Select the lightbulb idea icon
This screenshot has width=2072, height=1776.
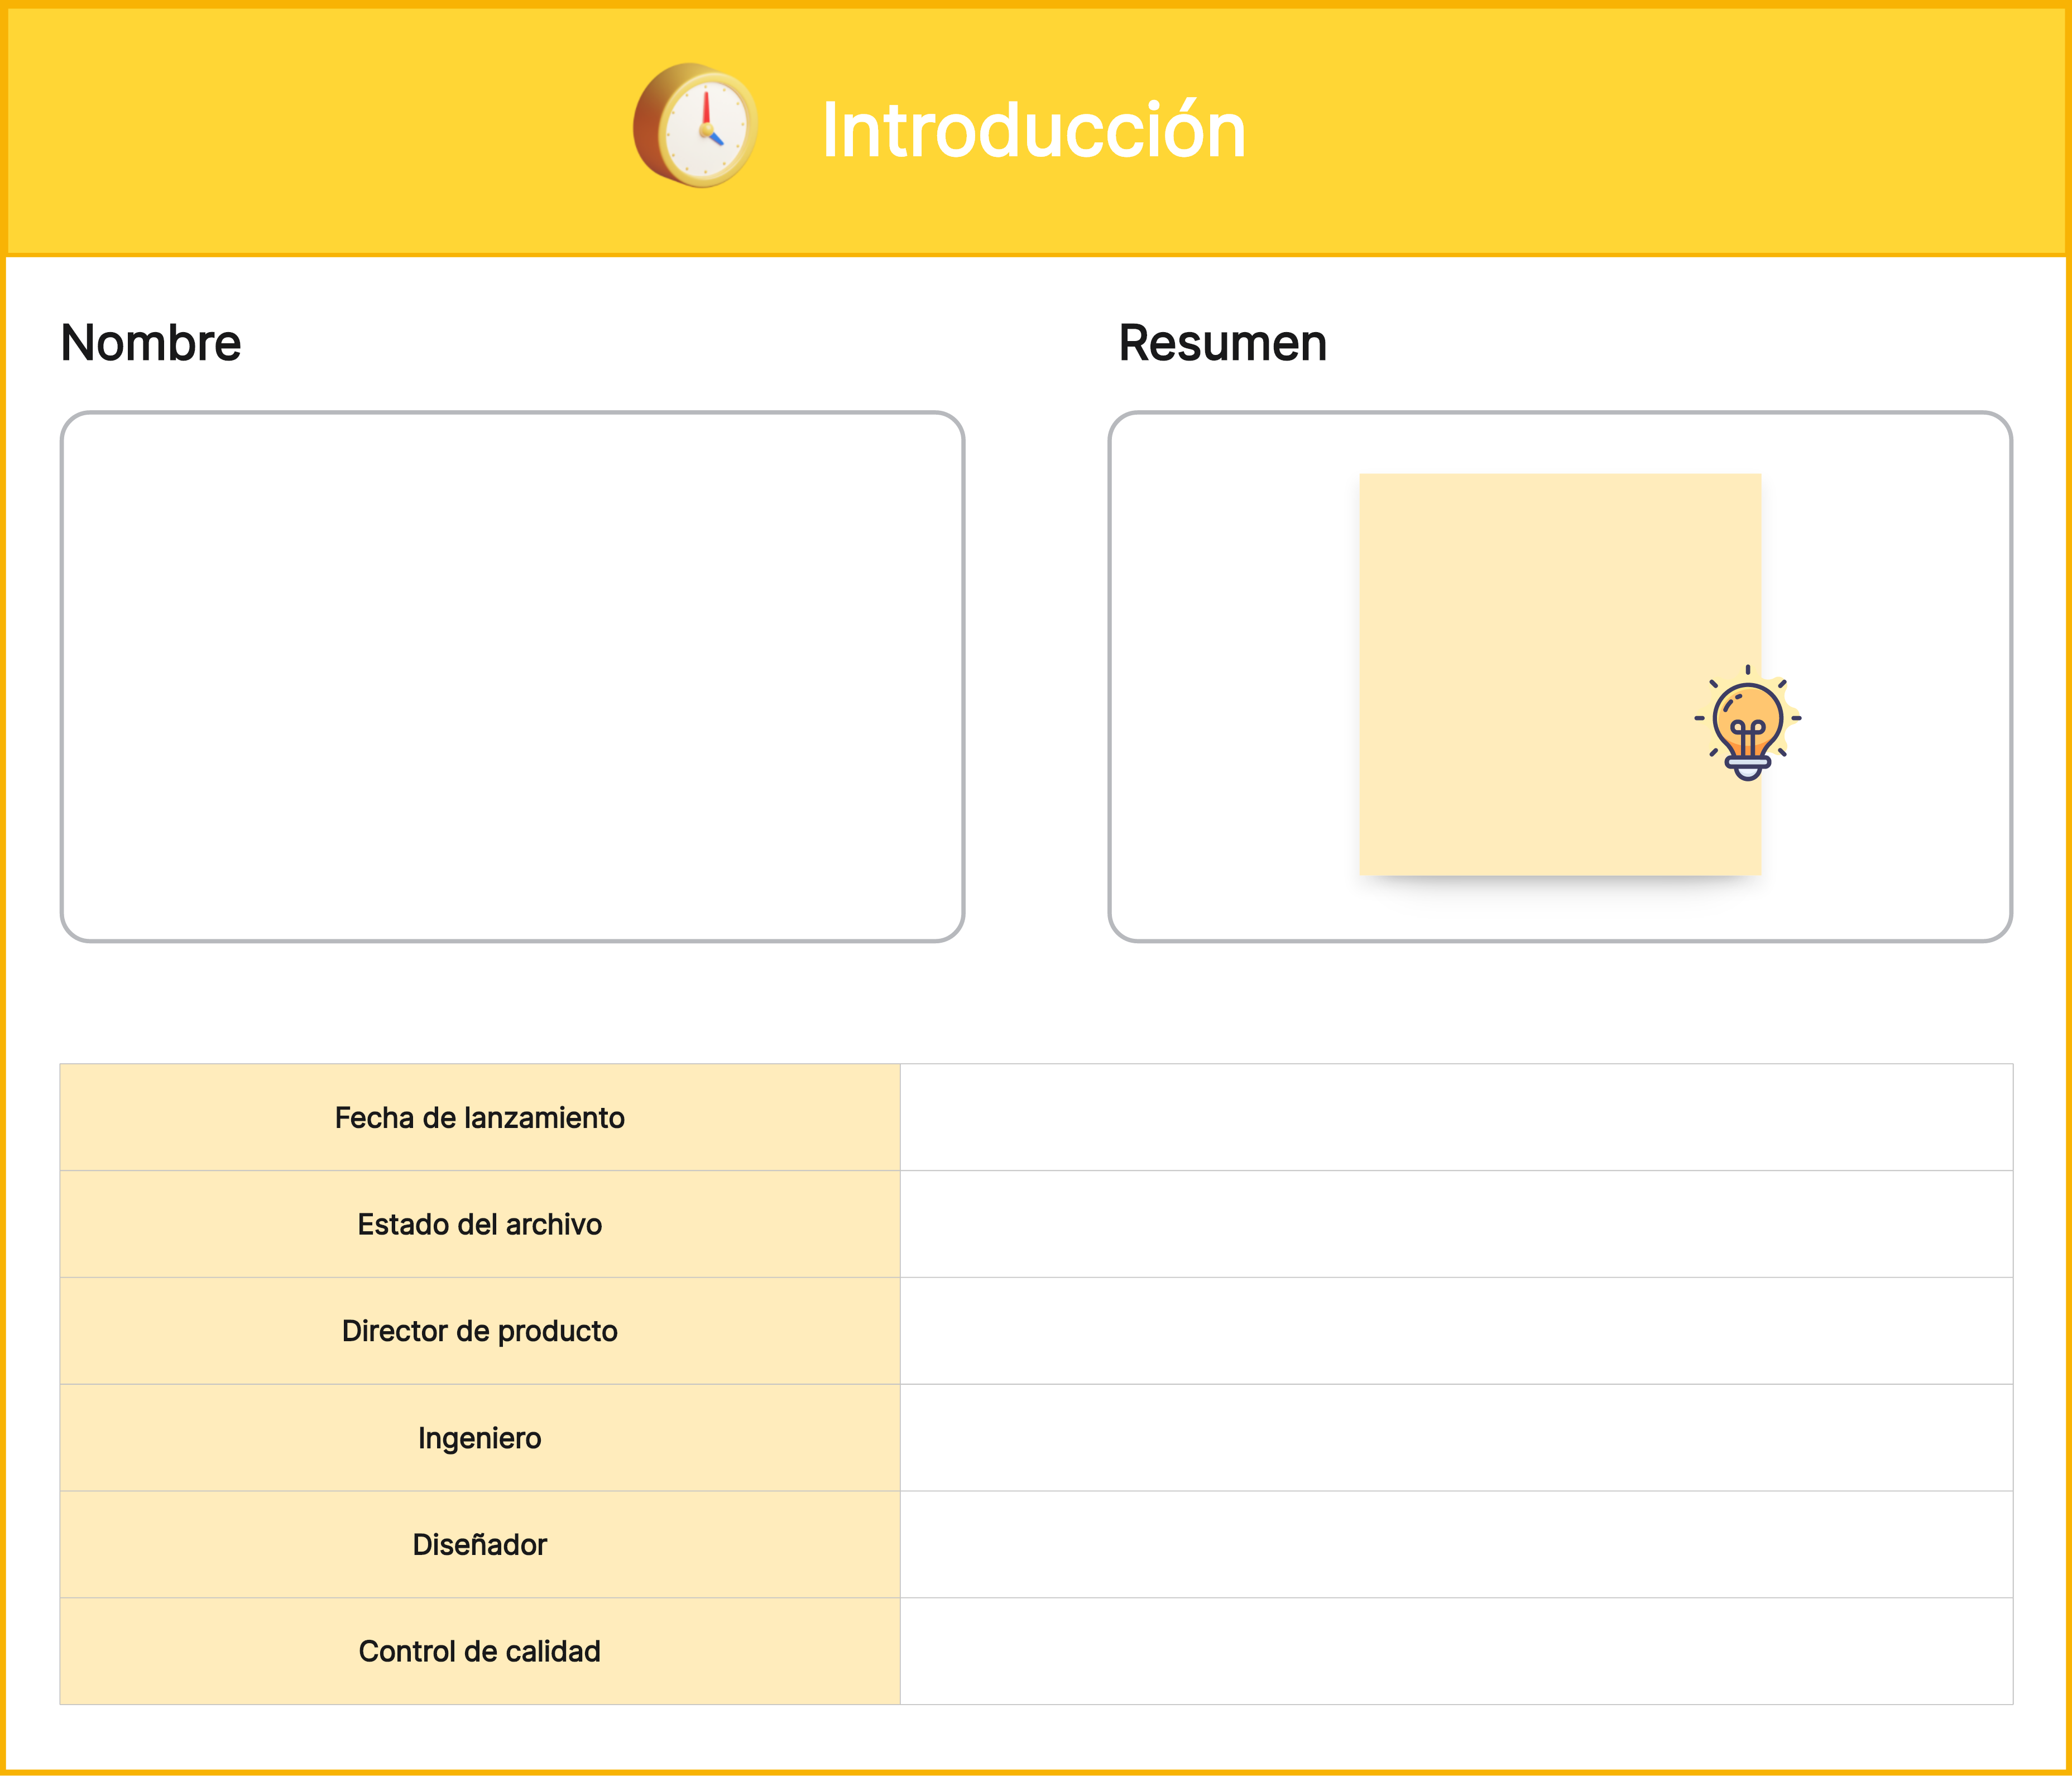tap(1747, 722)
